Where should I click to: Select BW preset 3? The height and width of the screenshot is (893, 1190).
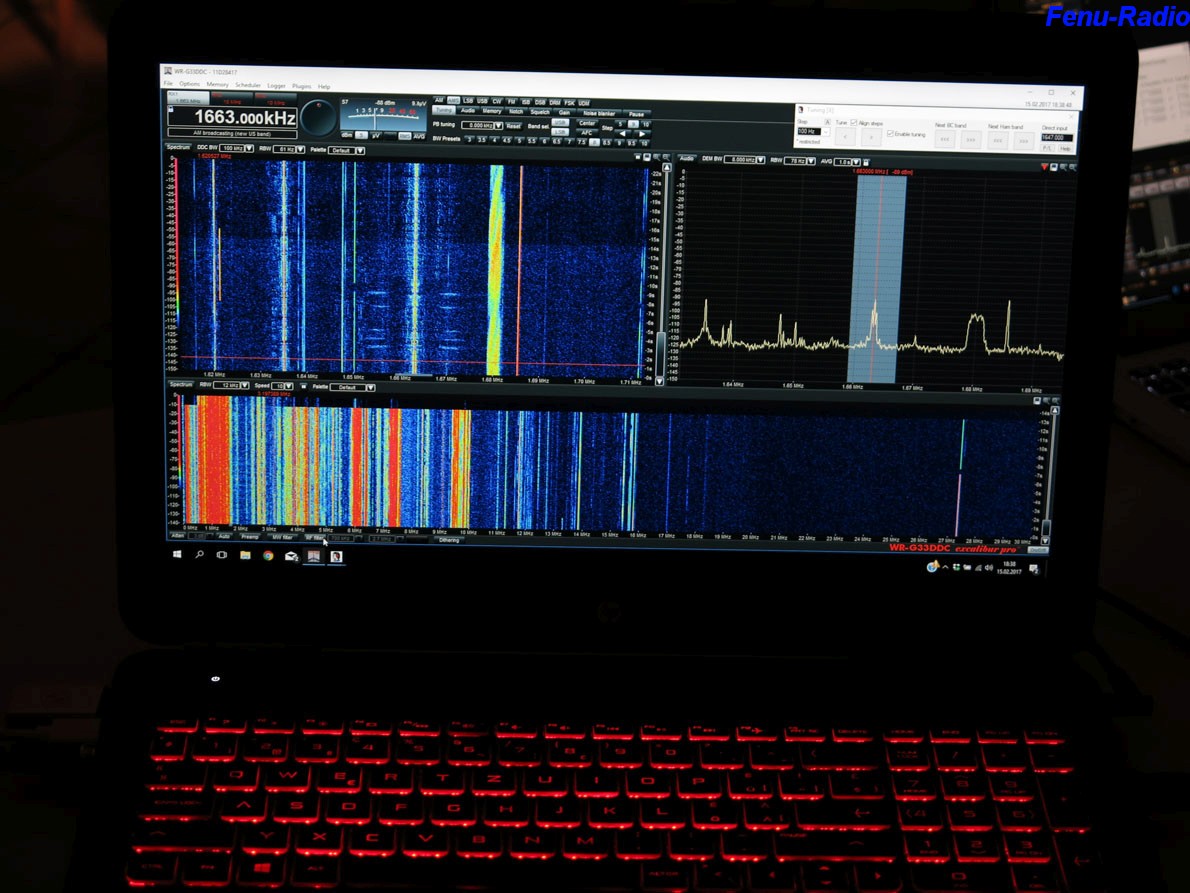469,140
